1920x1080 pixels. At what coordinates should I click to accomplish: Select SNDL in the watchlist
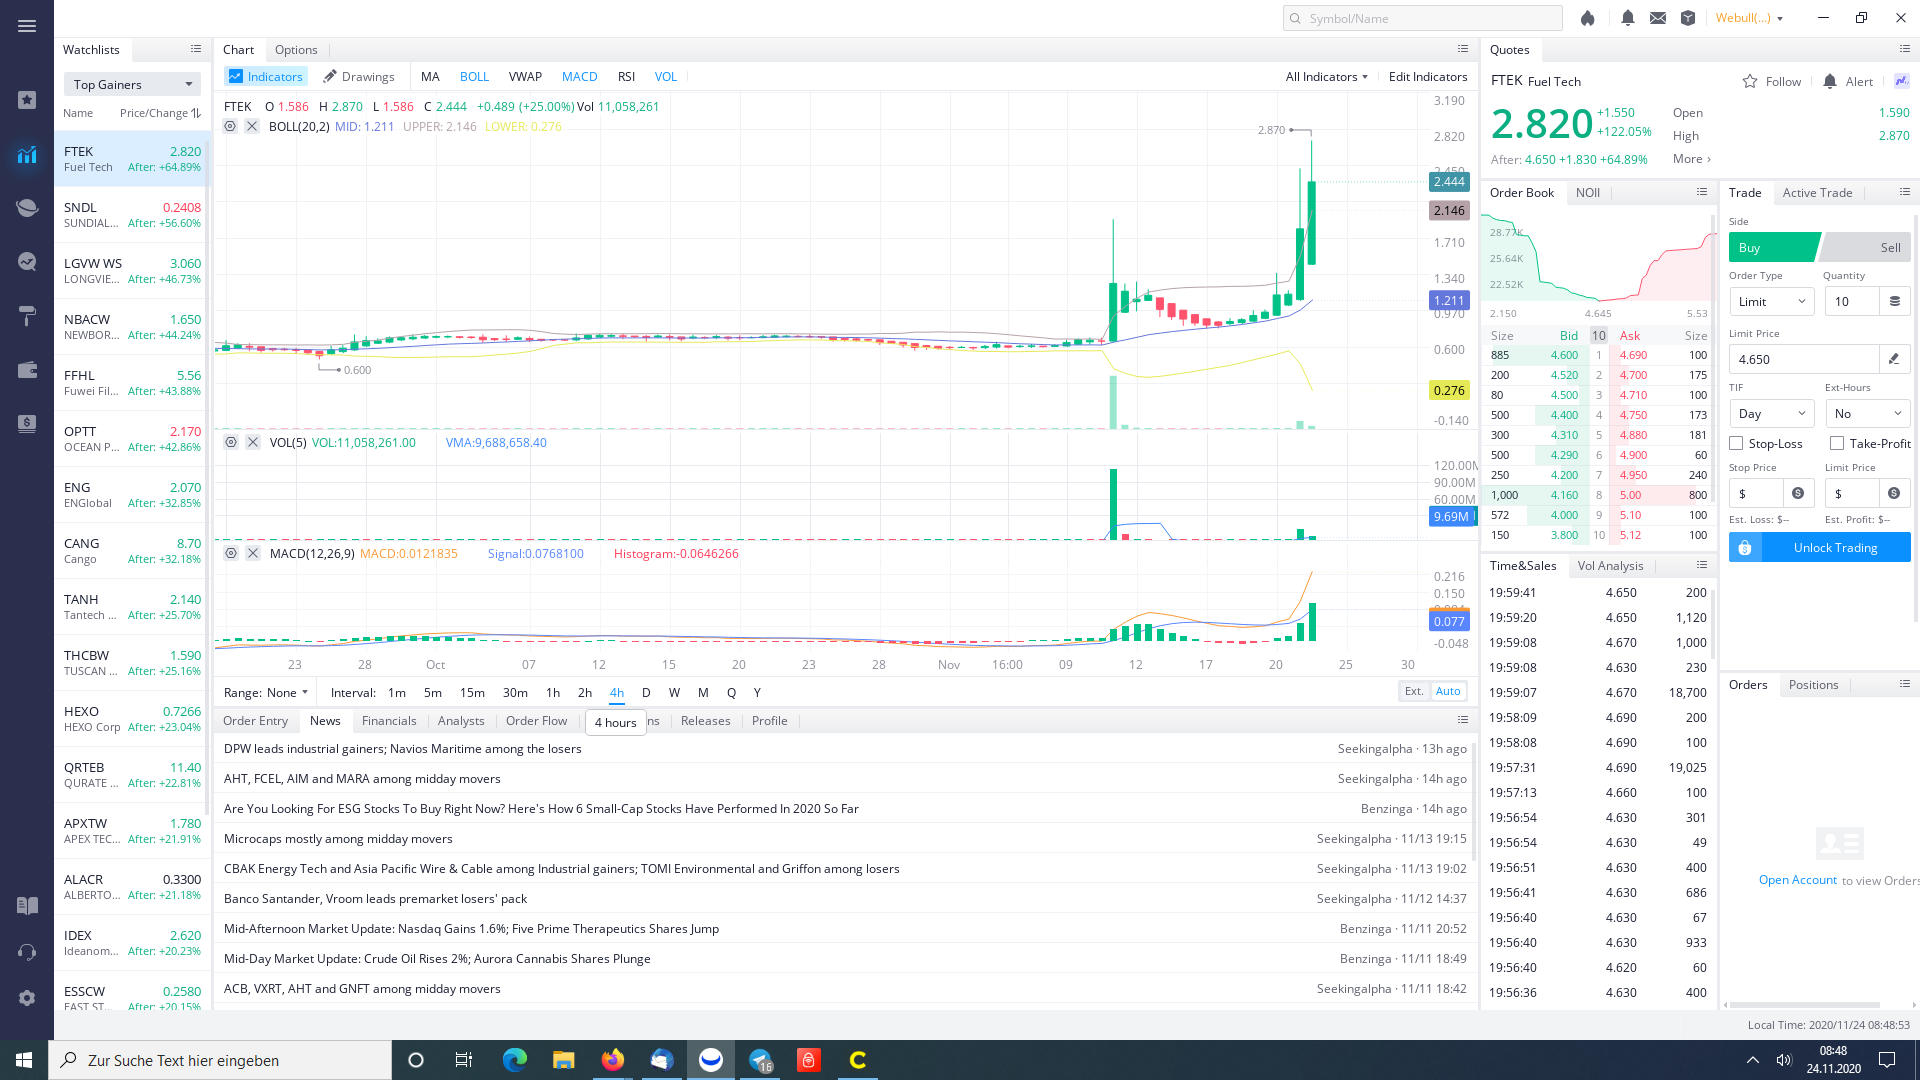click(132, 215)
